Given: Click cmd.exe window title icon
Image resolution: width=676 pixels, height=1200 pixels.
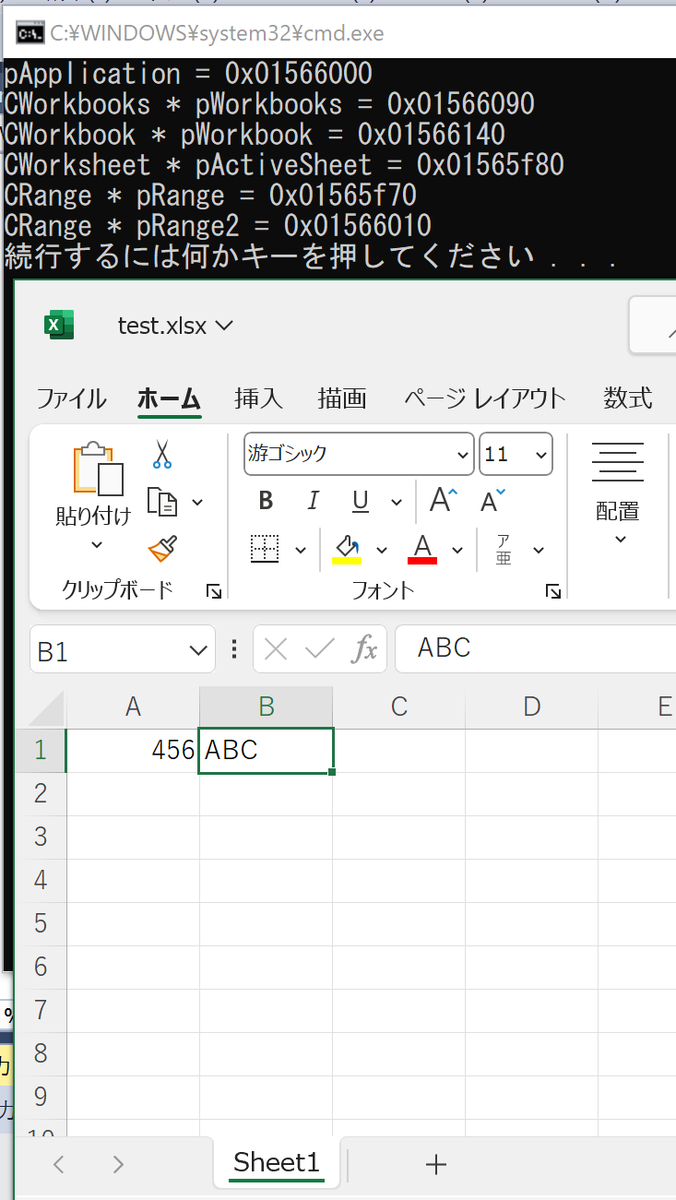Looking at the screenshot, I should 29,34.
